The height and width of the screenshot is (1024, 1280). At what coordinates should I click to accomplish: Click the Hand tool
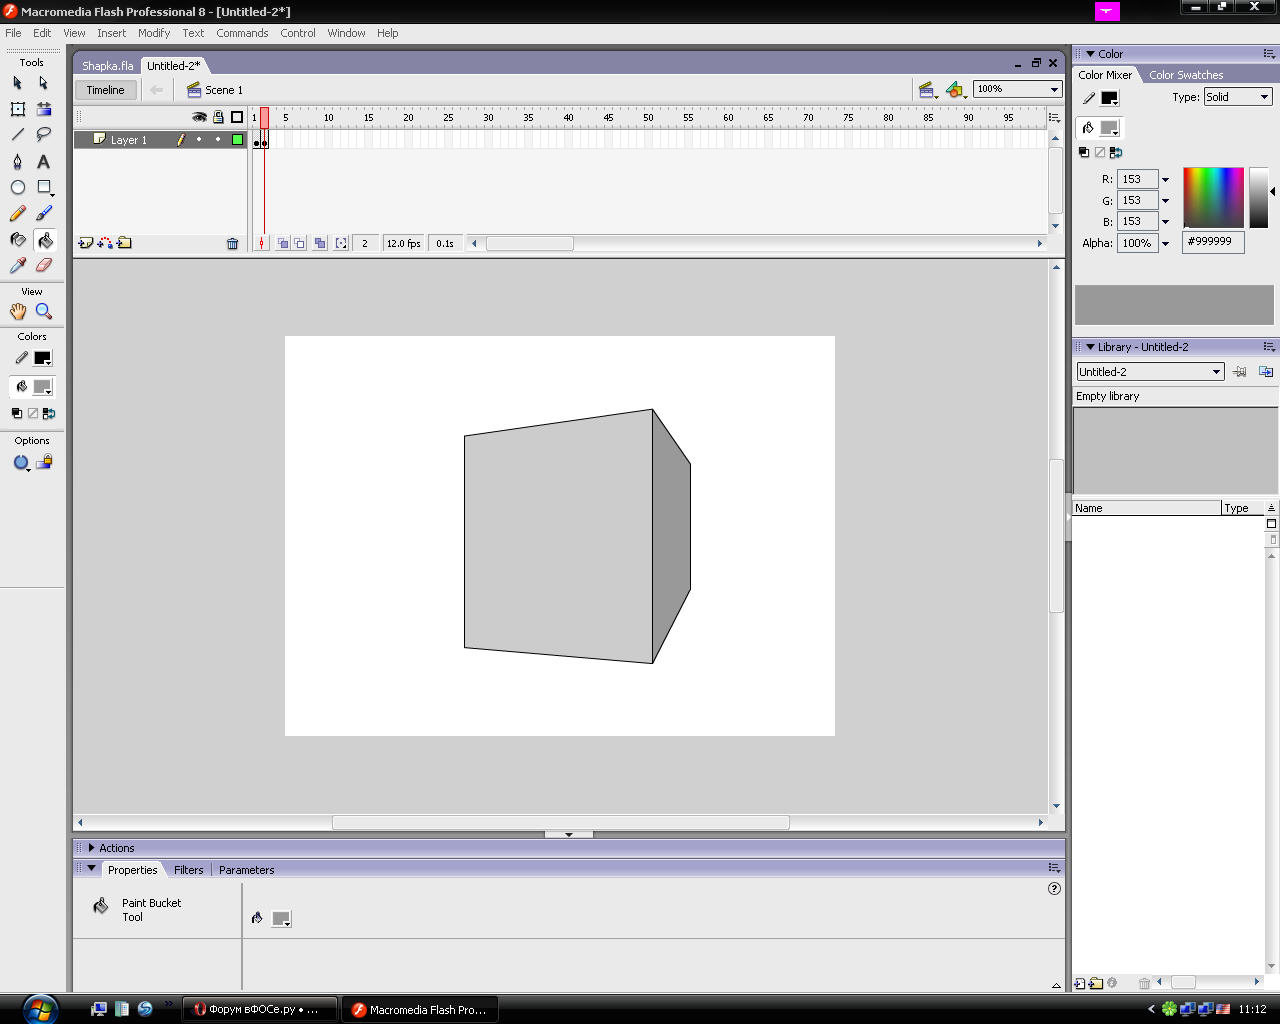pos(18,312)
